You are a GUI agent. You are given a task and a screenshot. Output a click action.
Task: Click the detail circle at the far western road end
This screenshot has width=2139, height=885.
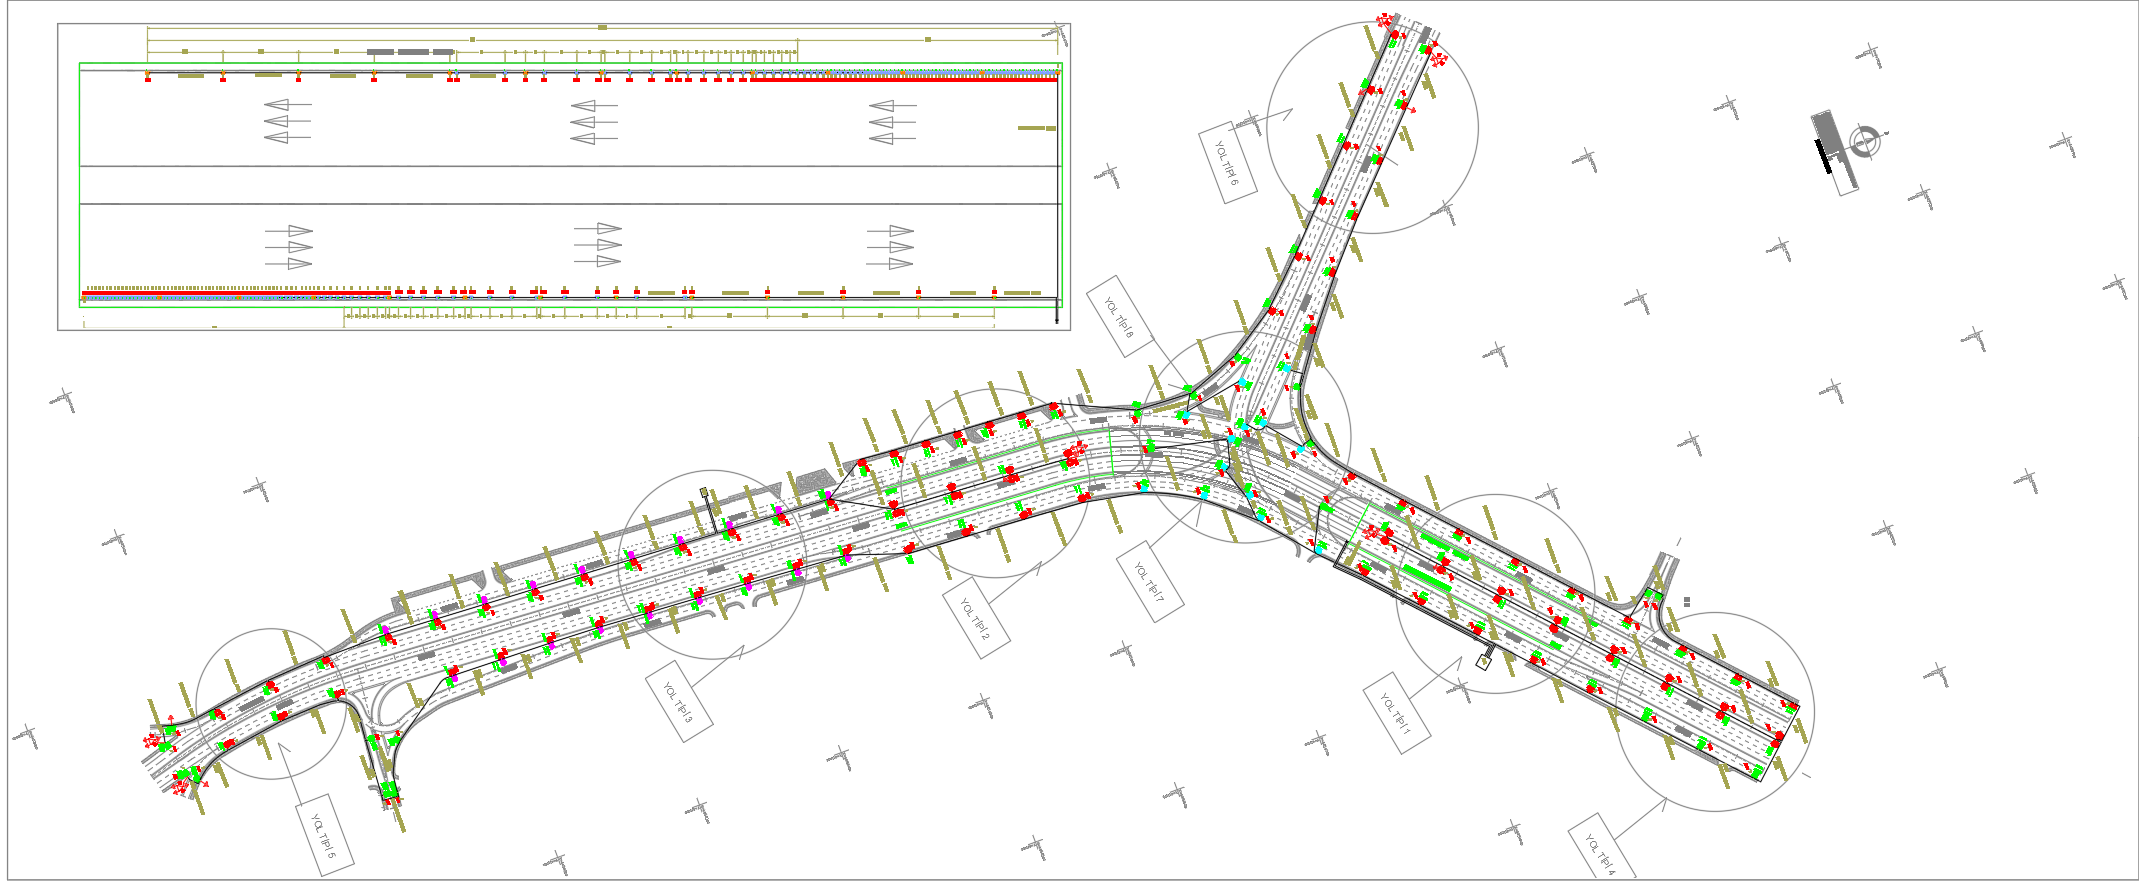[271, 704]
